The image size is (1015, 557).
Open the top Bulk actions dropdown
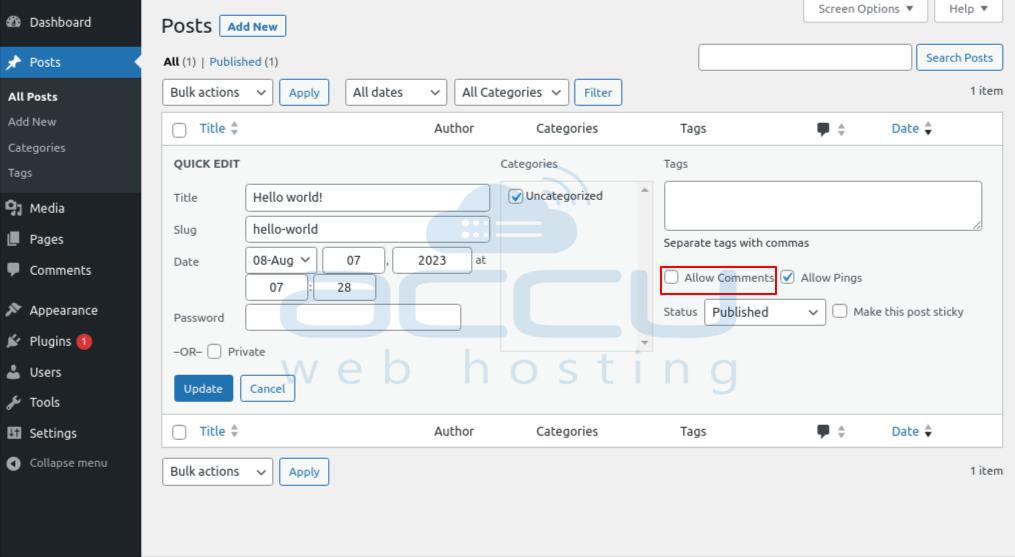(217, 92)
